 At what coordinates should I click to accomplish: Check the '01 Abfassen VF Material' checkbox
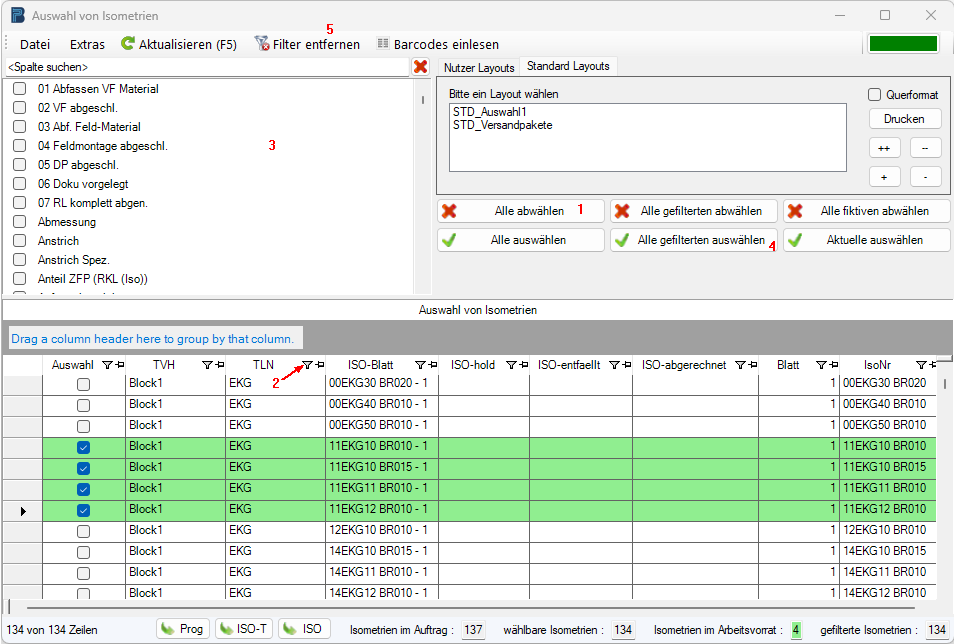click(x=19, y=89)
